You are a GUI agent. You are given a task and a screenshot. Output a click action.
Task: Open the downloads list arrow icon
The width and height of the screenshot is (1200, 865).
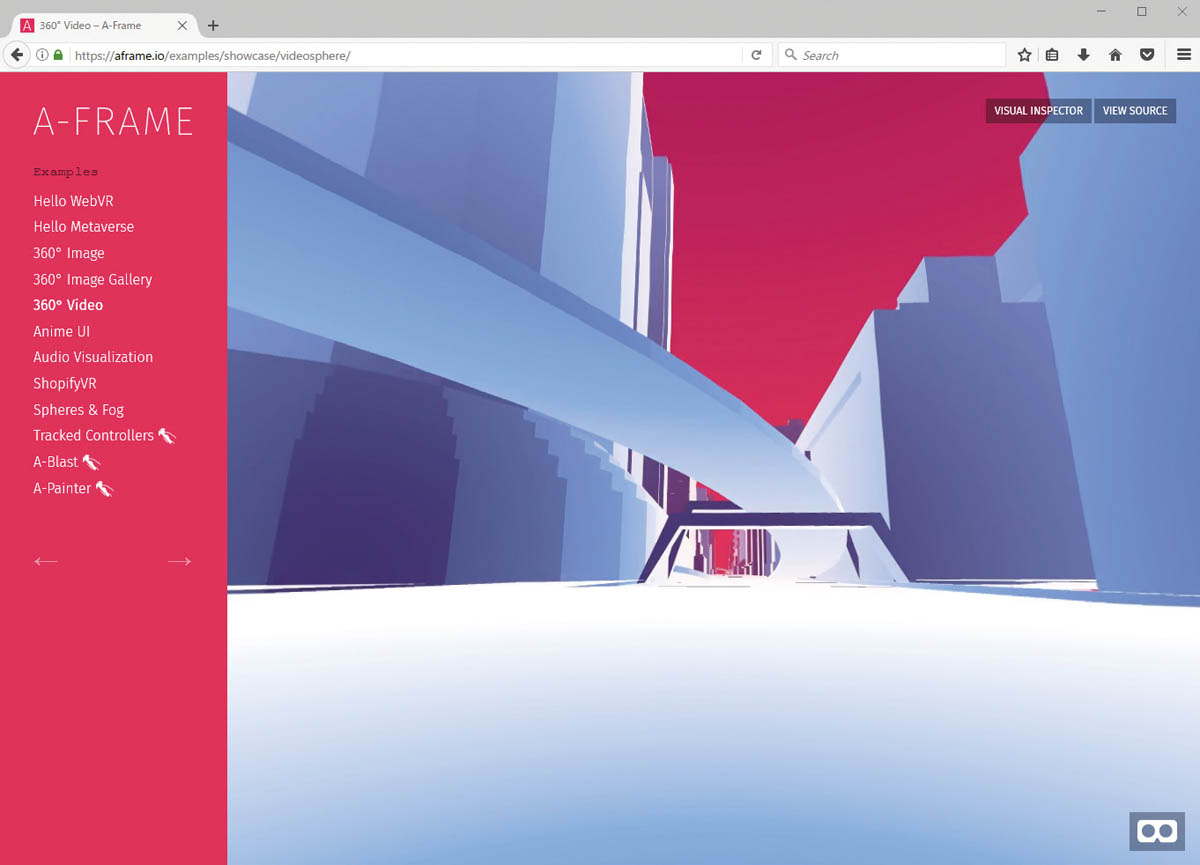pyautogui.click(x=1084, y=55)
